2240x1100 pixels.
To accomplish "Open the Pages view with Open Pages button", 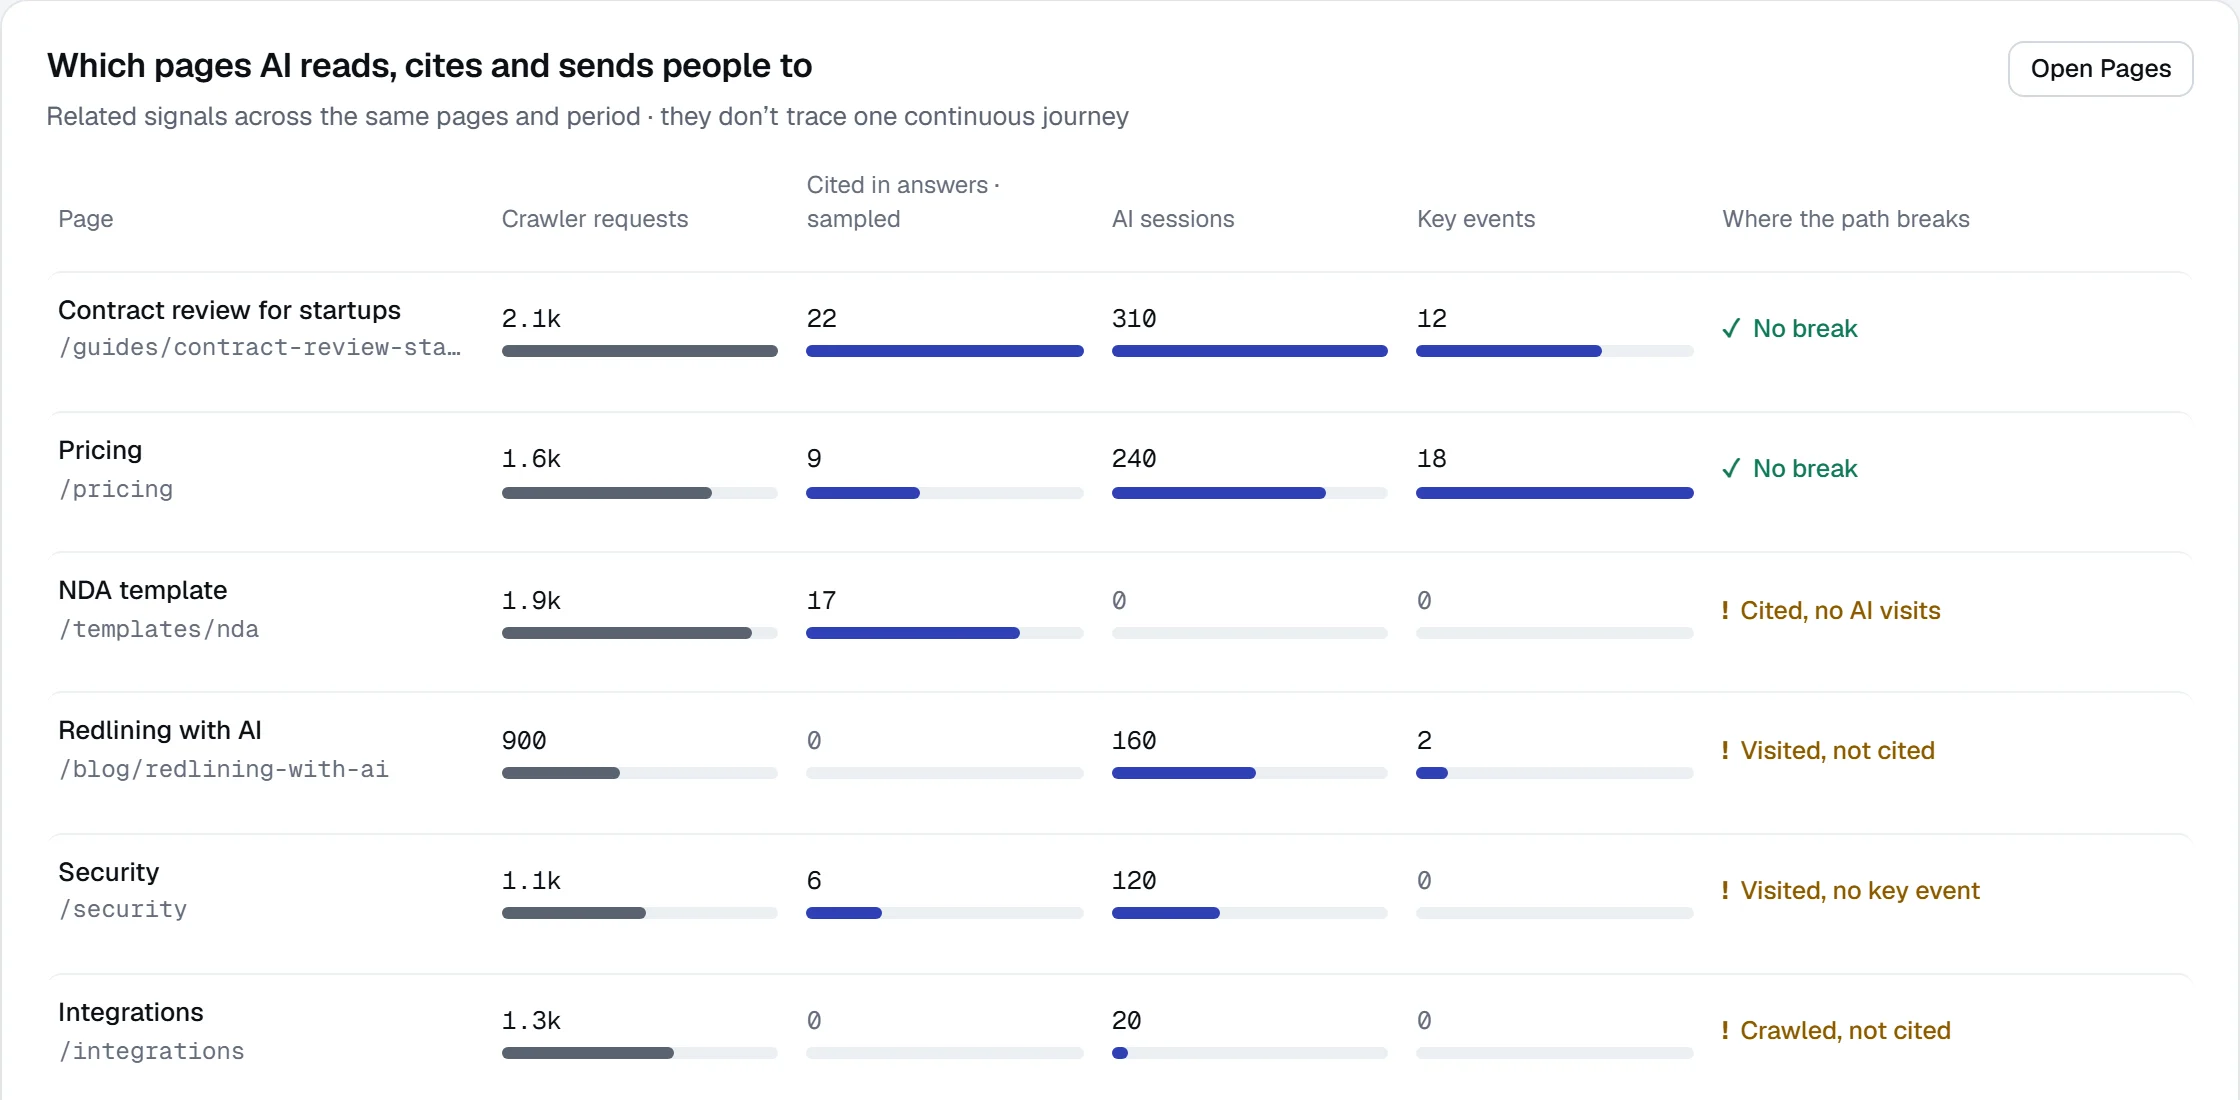I will coord(2100,69).
